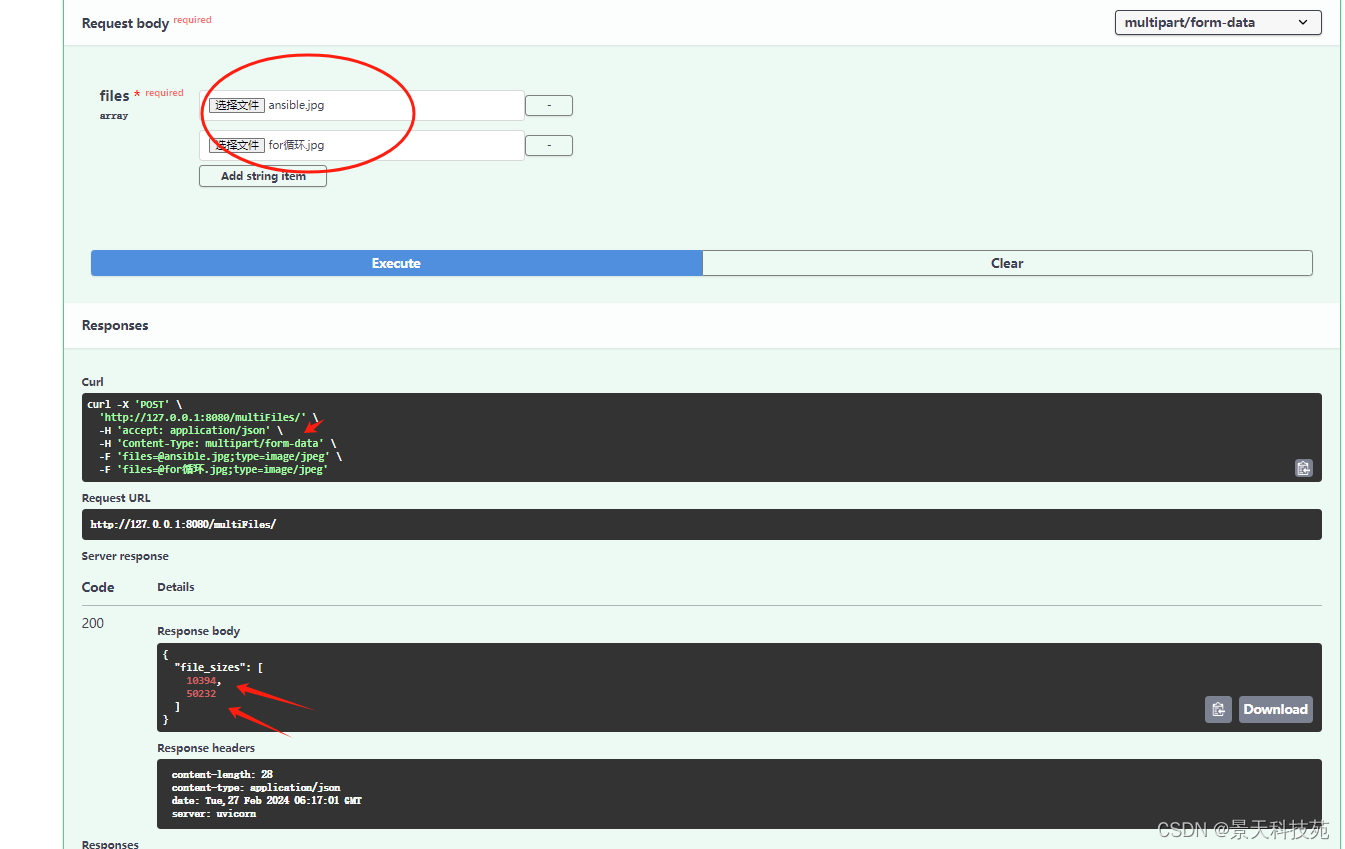Click the date header line
This screenshot has width=1345, height=849.
pos(267,800)
